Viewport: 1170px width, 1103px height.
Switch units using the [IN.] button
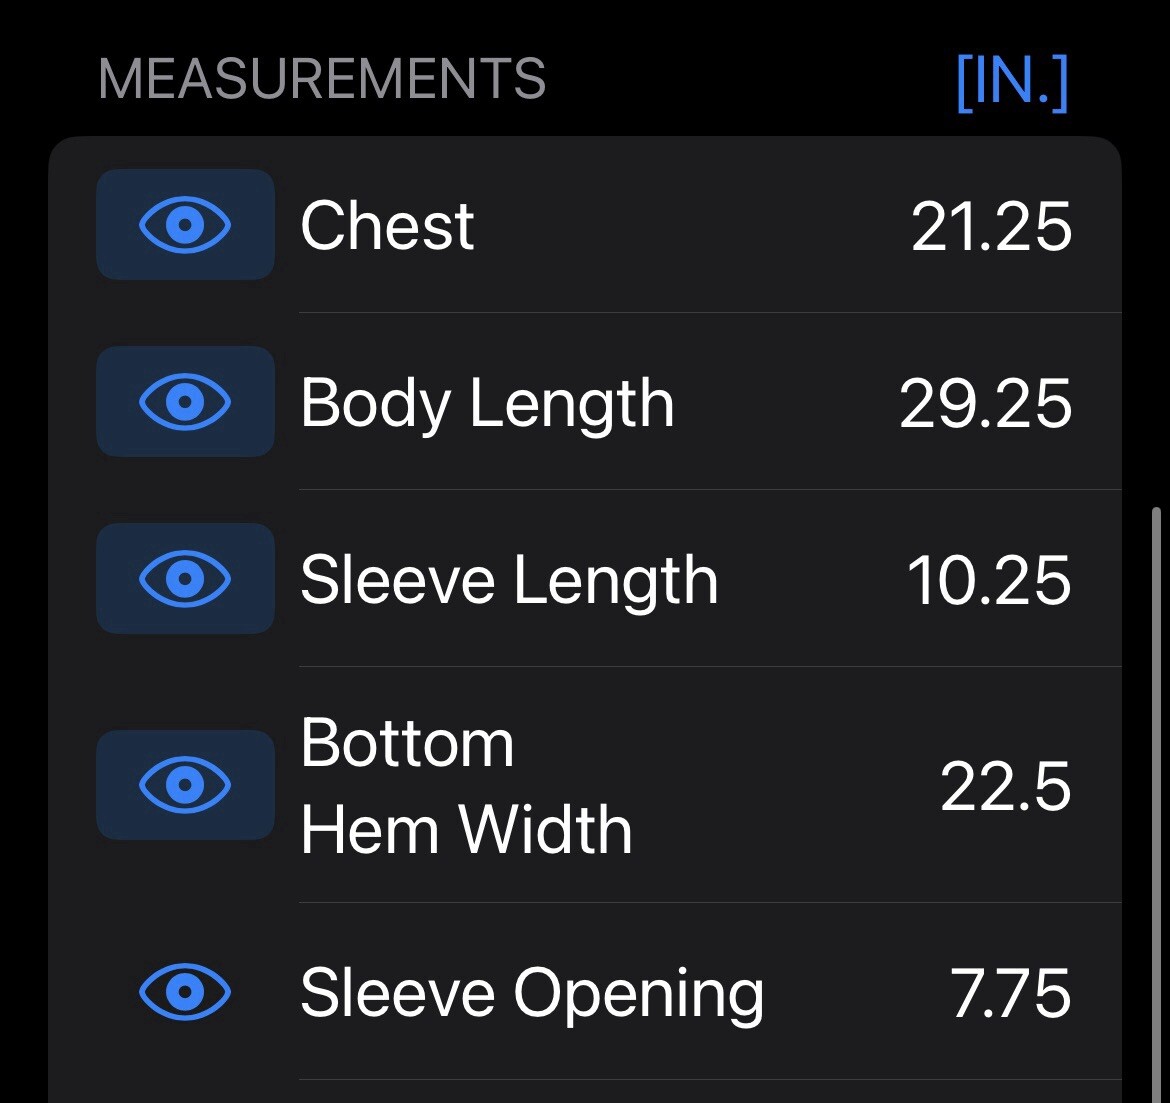[1012, 81]
